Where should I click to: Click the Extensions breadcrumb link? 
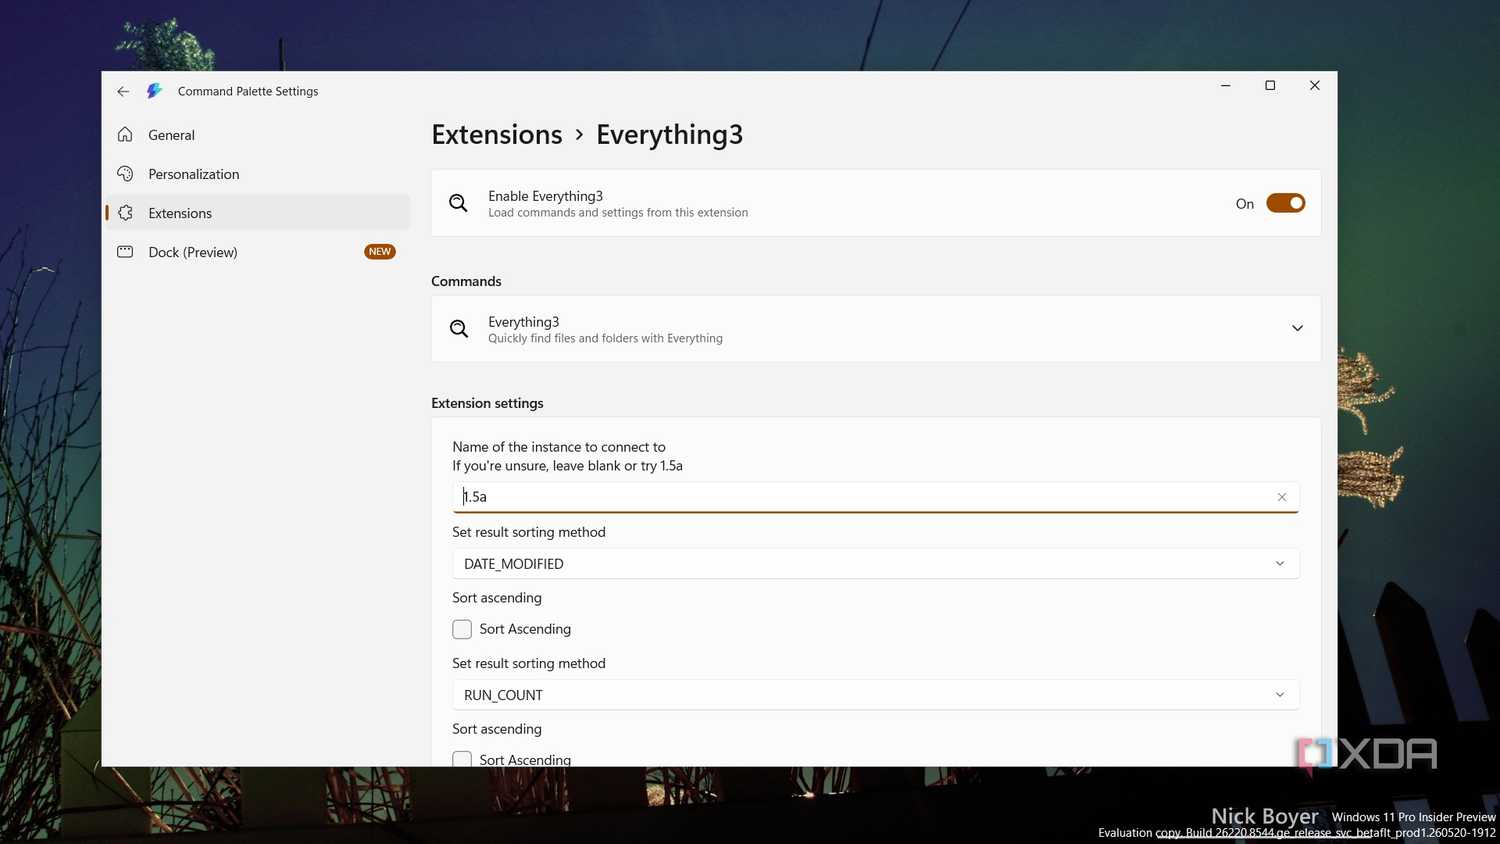tap(497, 134)
